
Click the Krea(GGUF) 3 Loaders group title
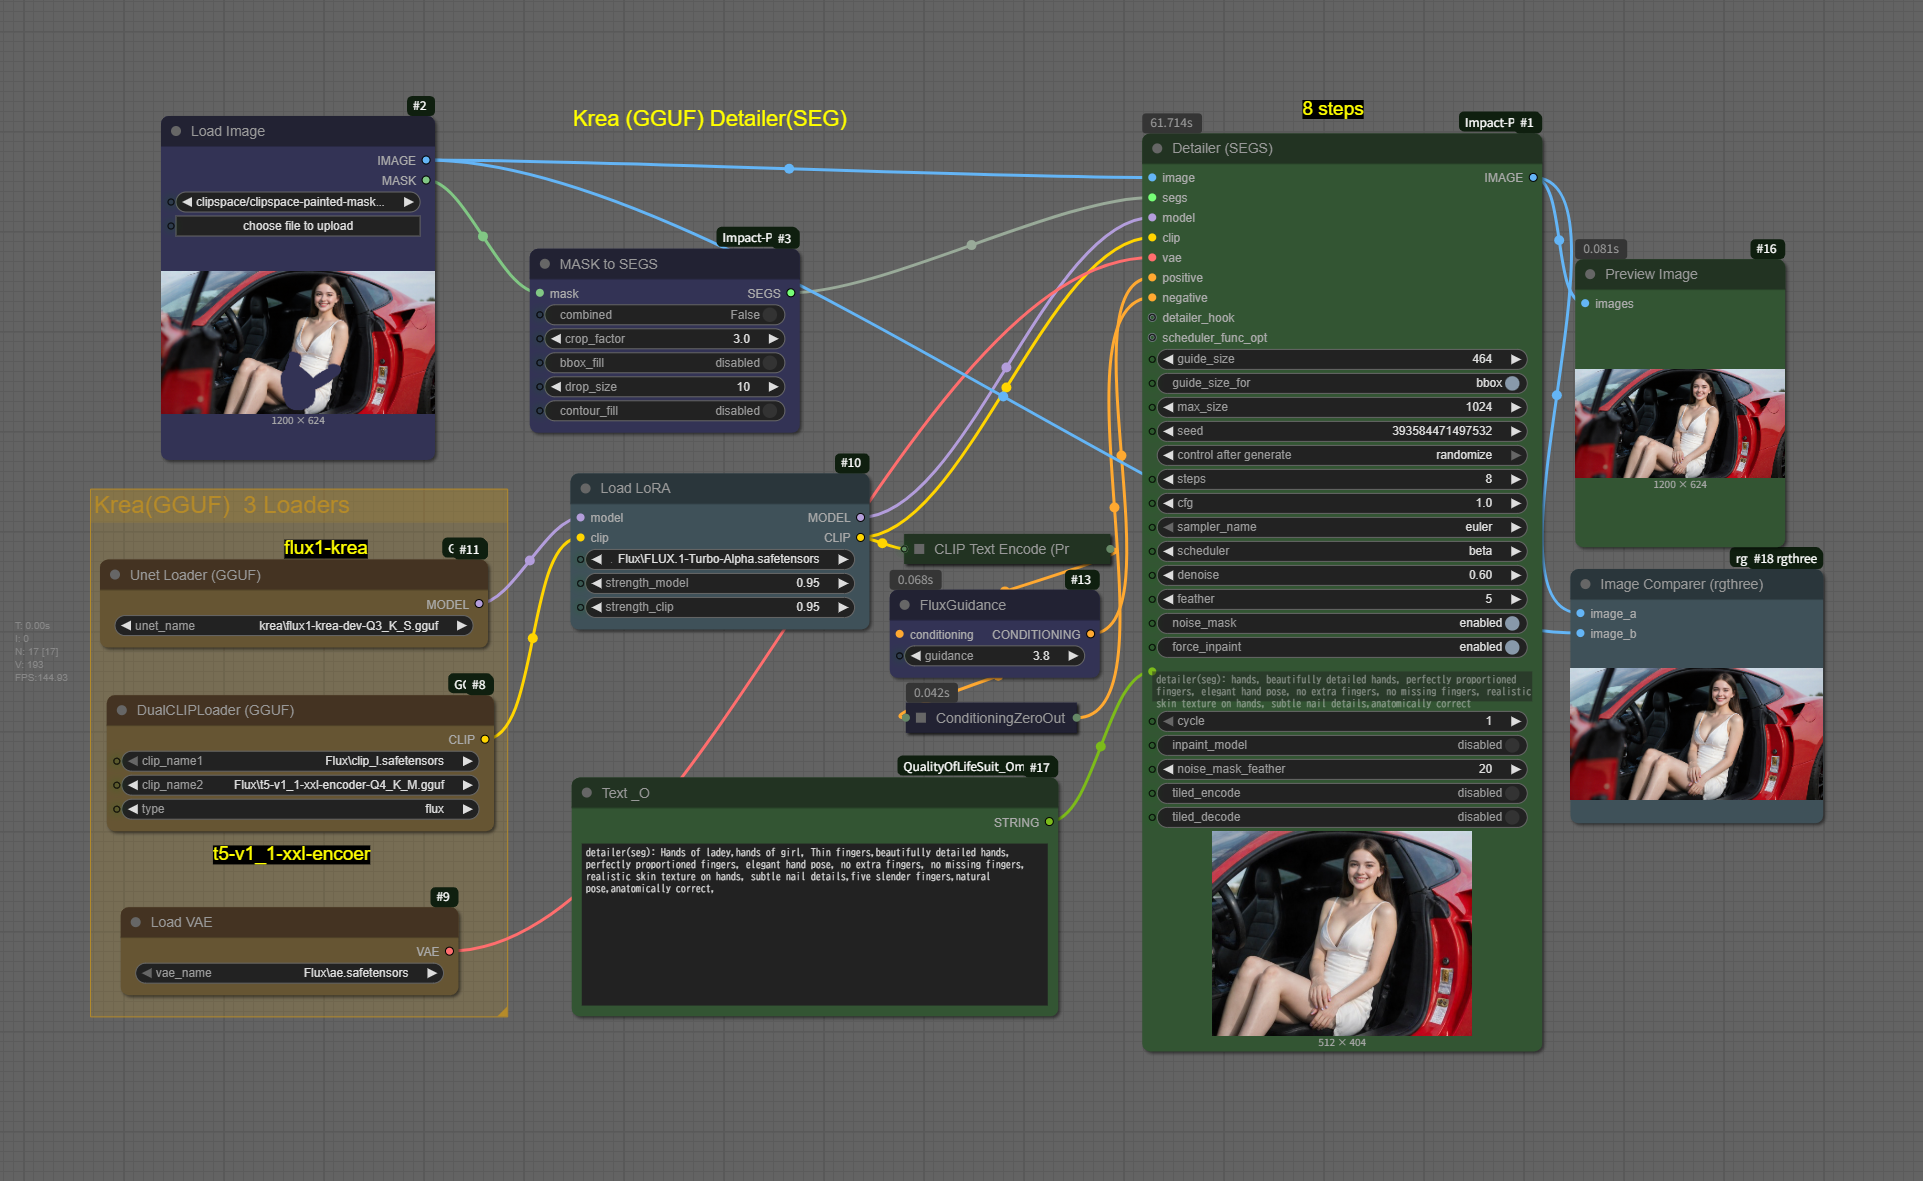(222, 505)
